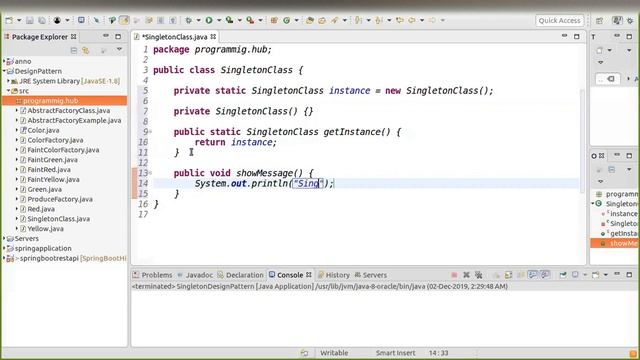Click the External Tools run icon
This screenshot has width=640, height=360.
pos(250,20)
